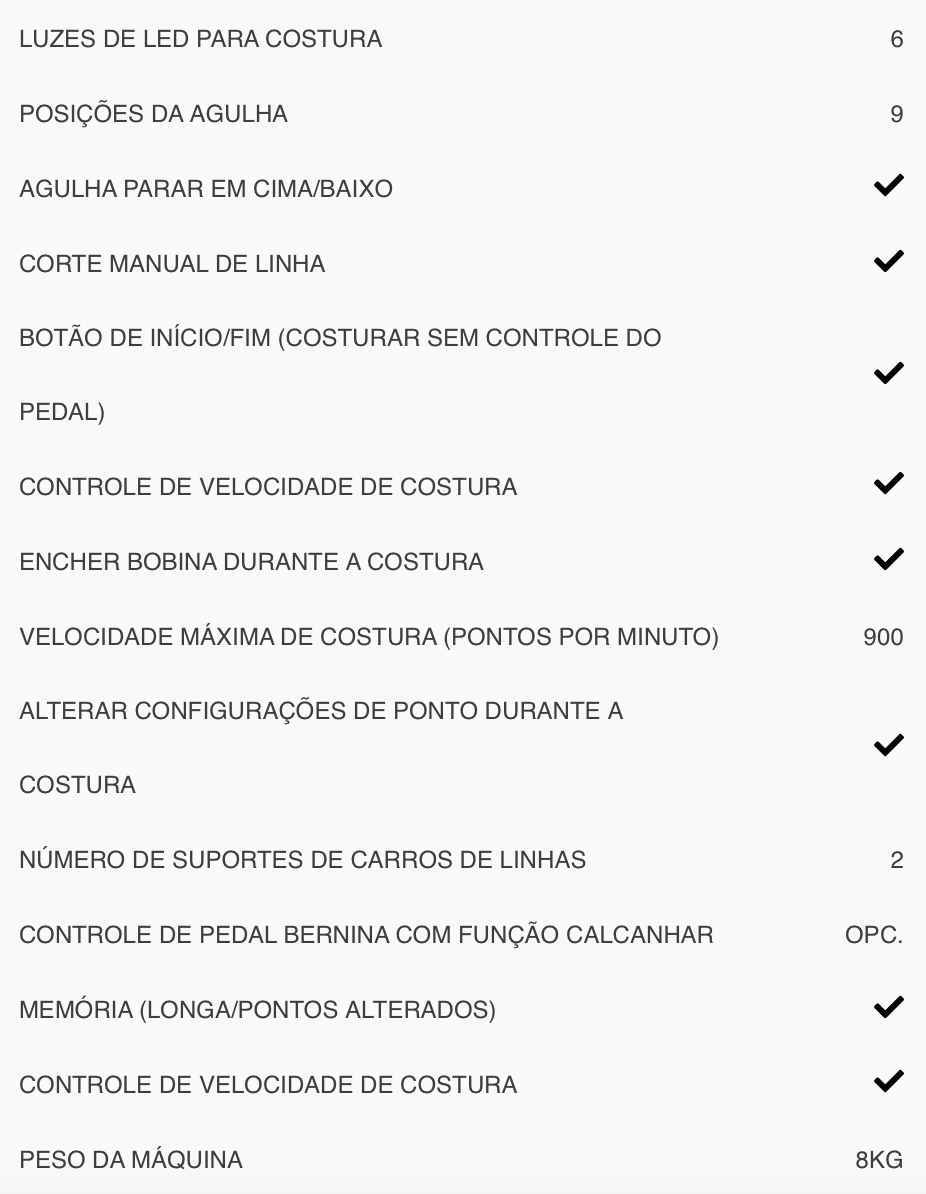Select the 8KG machine weight value
This screenshot has height=1194, width=926.
(879, 1160)
